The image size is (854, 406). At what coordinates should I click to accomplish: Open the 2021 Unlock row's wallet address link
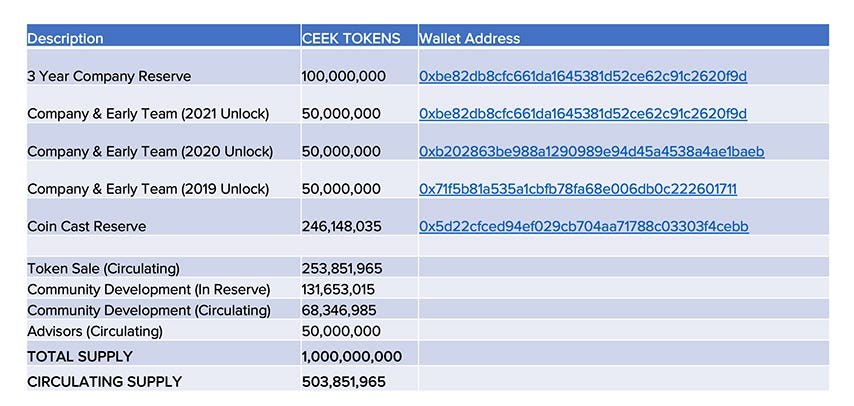click(x=583, y=114)
